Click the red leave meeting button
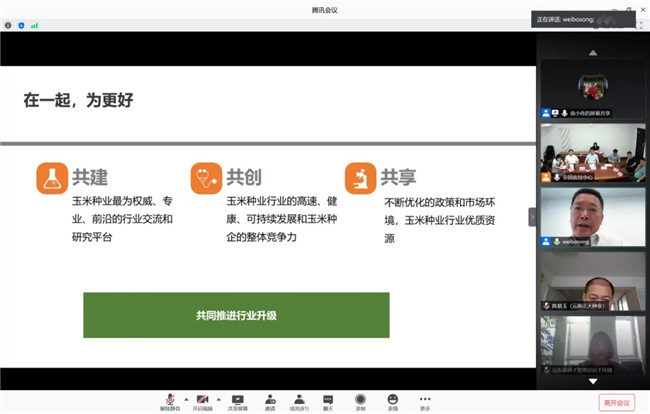The height and width of the screenshot is (414, 650). tap(616, 401)
